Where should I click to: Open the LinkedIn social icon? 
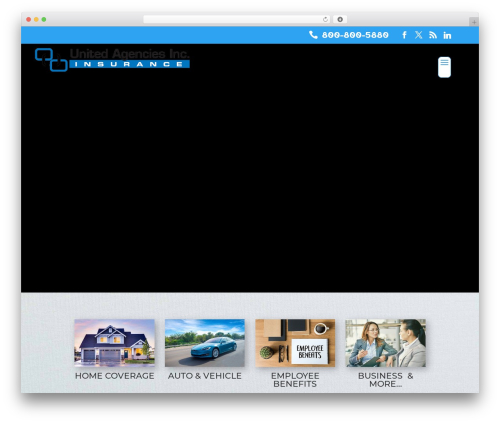[447, 35]
